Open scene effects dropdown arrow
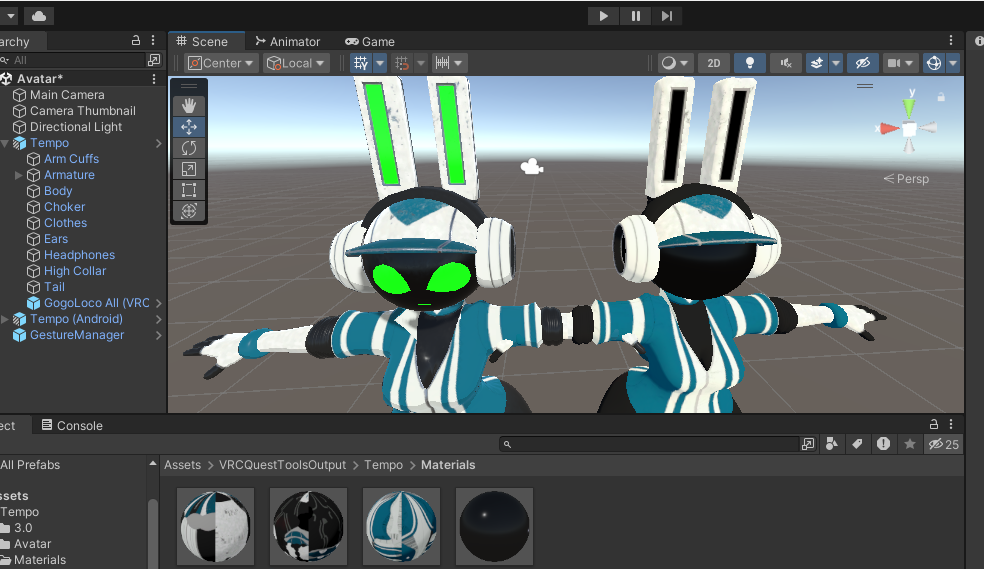Screen dimensions: 984x569 (836, 63)
